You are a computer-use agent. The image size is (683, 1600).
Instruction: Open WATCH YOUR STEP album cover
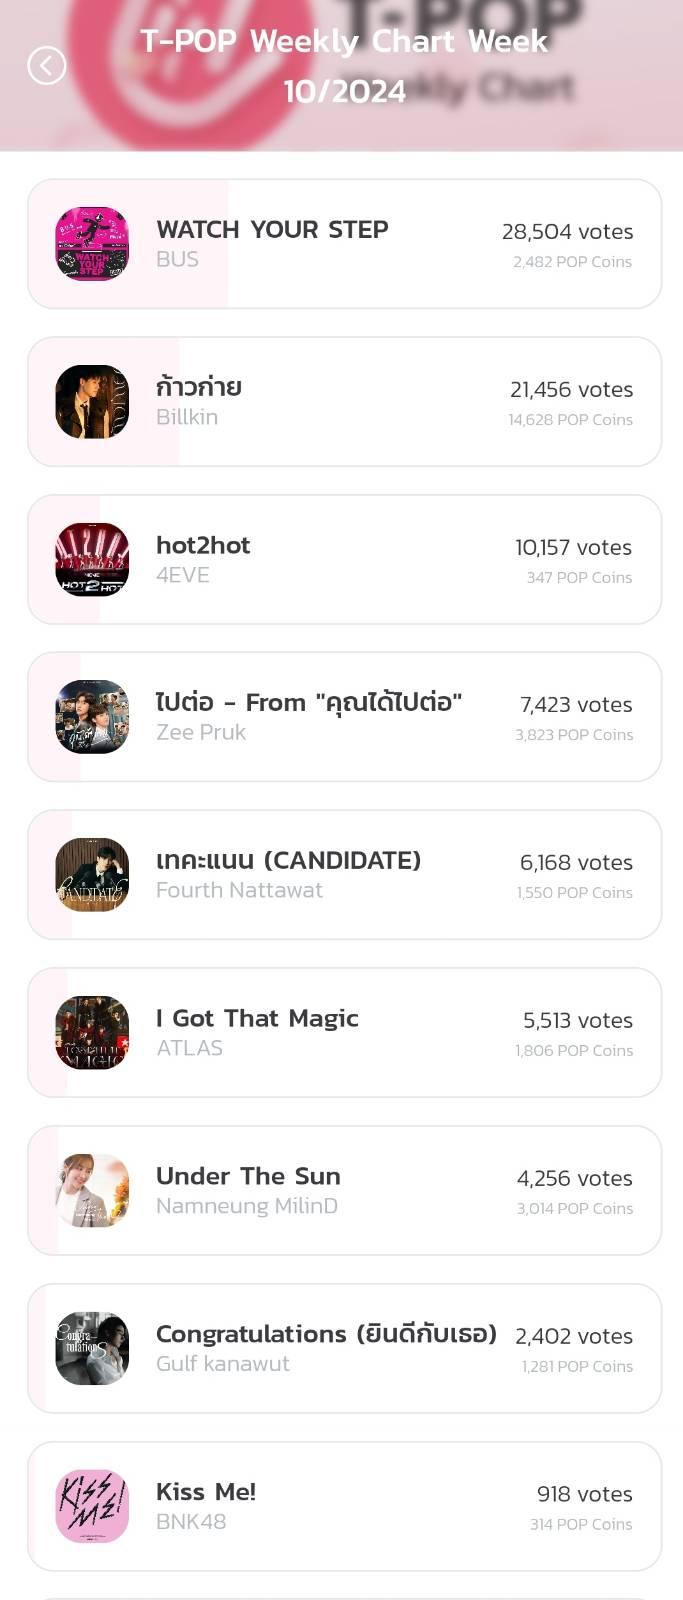(92, 244)
